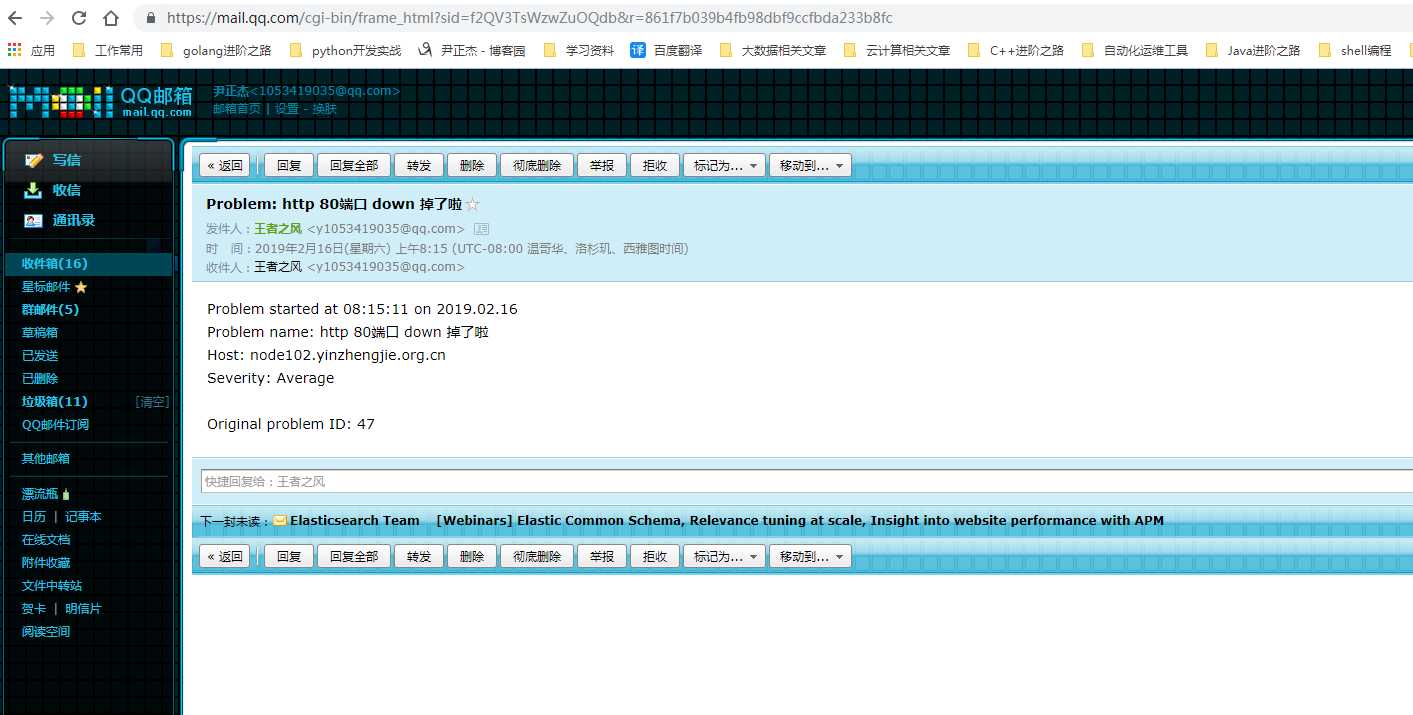This screenshot has height=715, width=1413.
Task: Click top 删除 button
Action: [472, 166]
